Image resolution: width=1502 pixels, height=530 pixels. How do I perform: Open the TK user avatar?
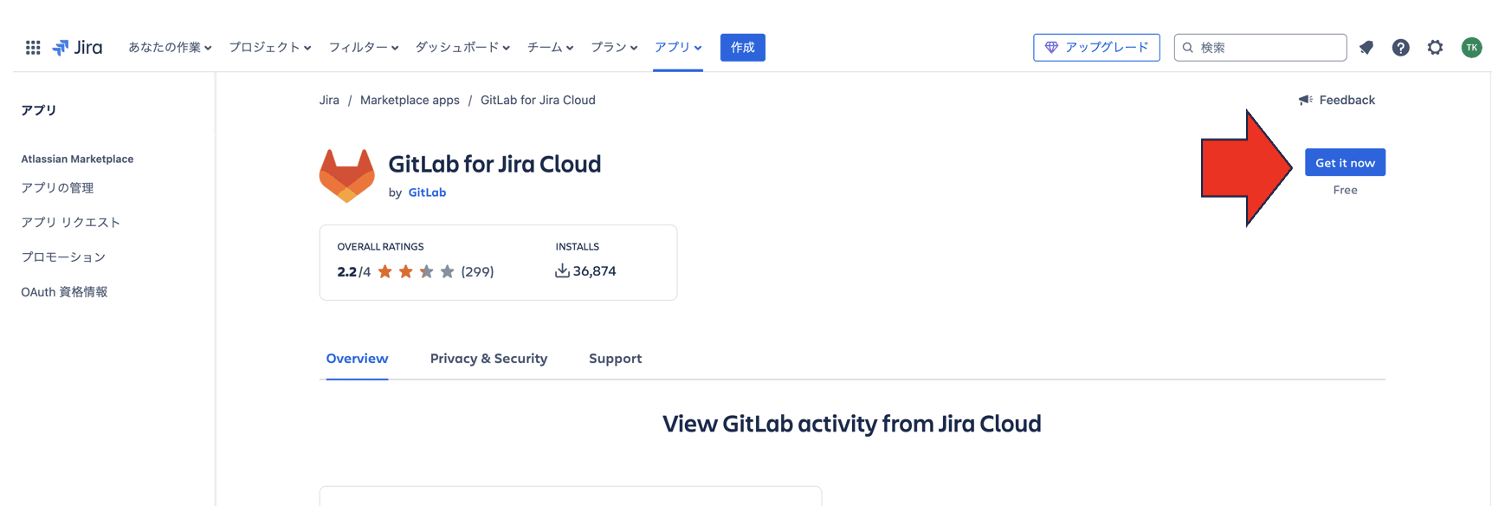point(1471,47)
